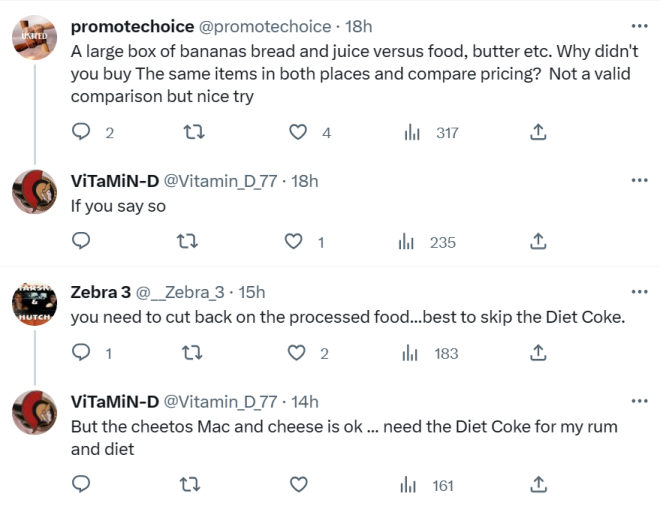Open more options on "If you say so" tweet
Viewport: 660px width, 509px height.
coord(640,180)
